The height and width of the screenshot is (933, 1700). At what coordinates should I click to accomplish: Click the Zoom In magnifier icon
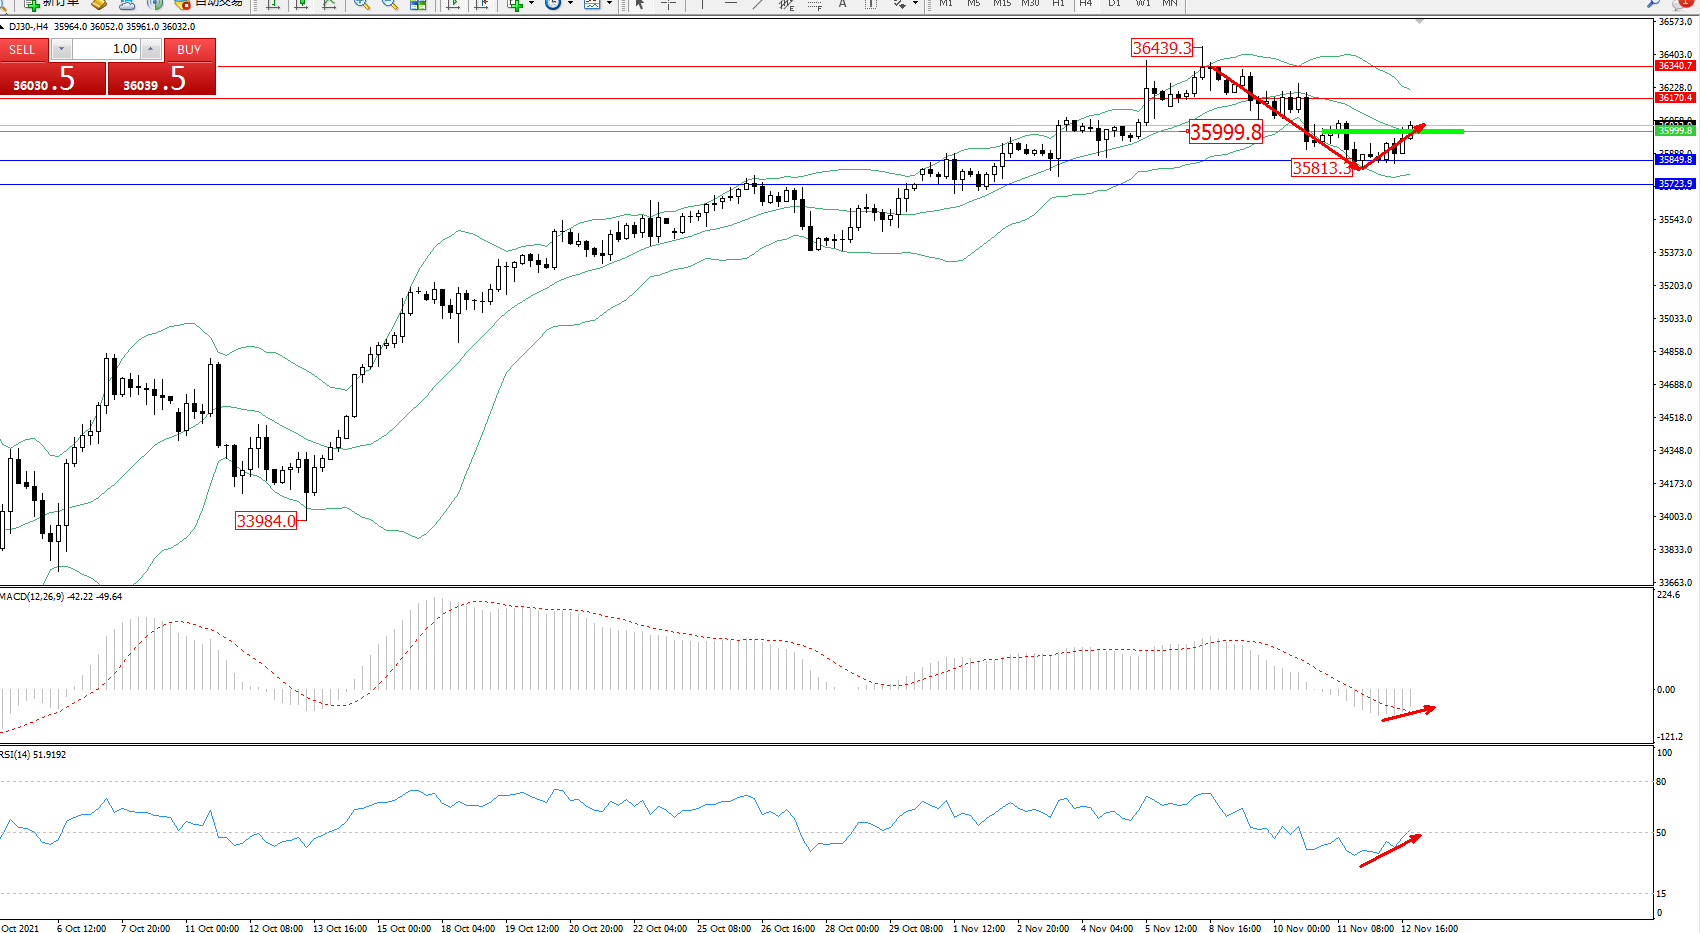coord(361,4)
